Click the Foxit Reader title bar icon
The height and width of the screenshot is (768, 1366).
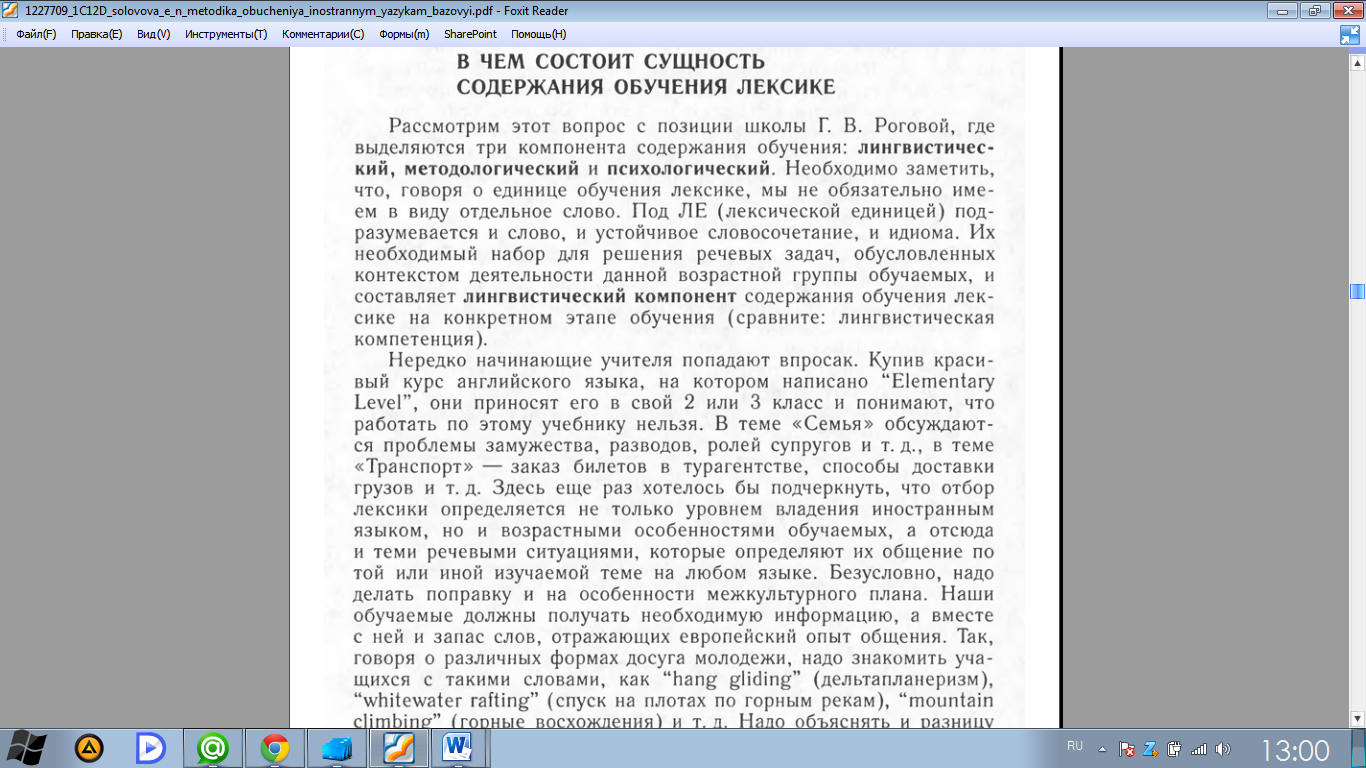click(x=11, y=11)
